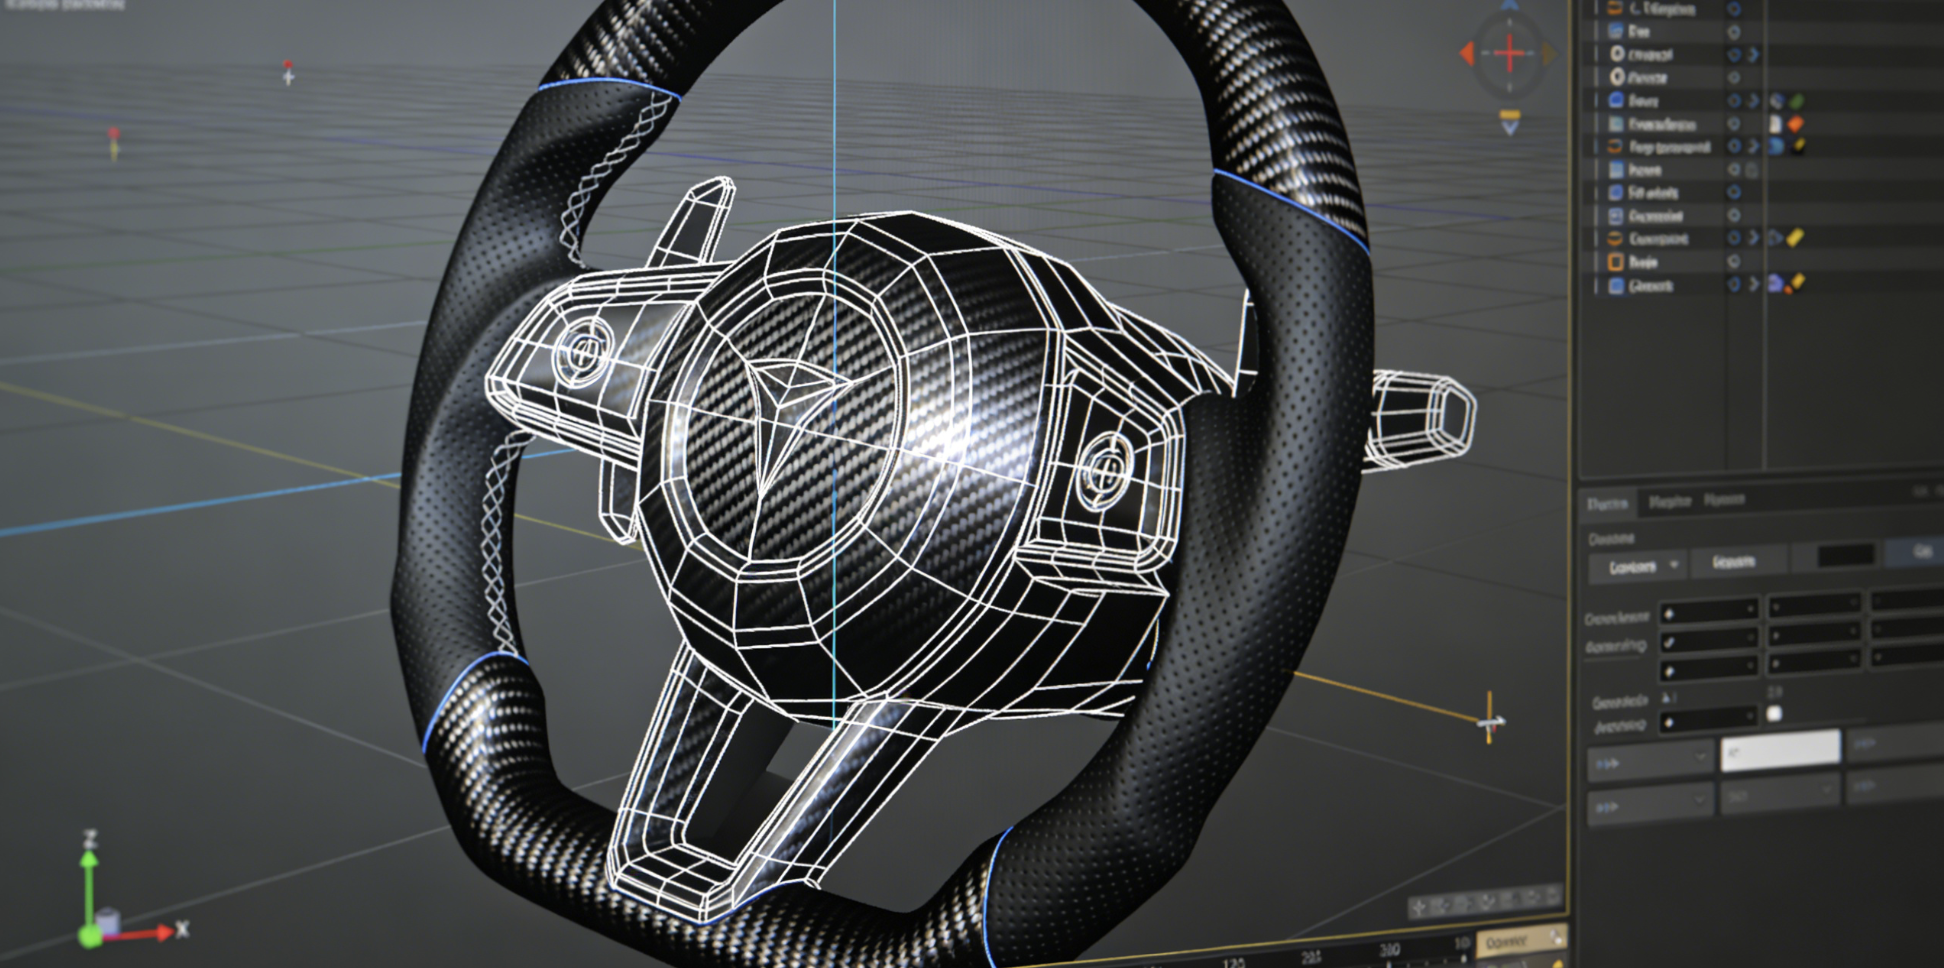Screen dimensions: 1944x968
Task: Click the red crosshair of the viewport navigation gizmo
Action: [x=1510, y=53]
